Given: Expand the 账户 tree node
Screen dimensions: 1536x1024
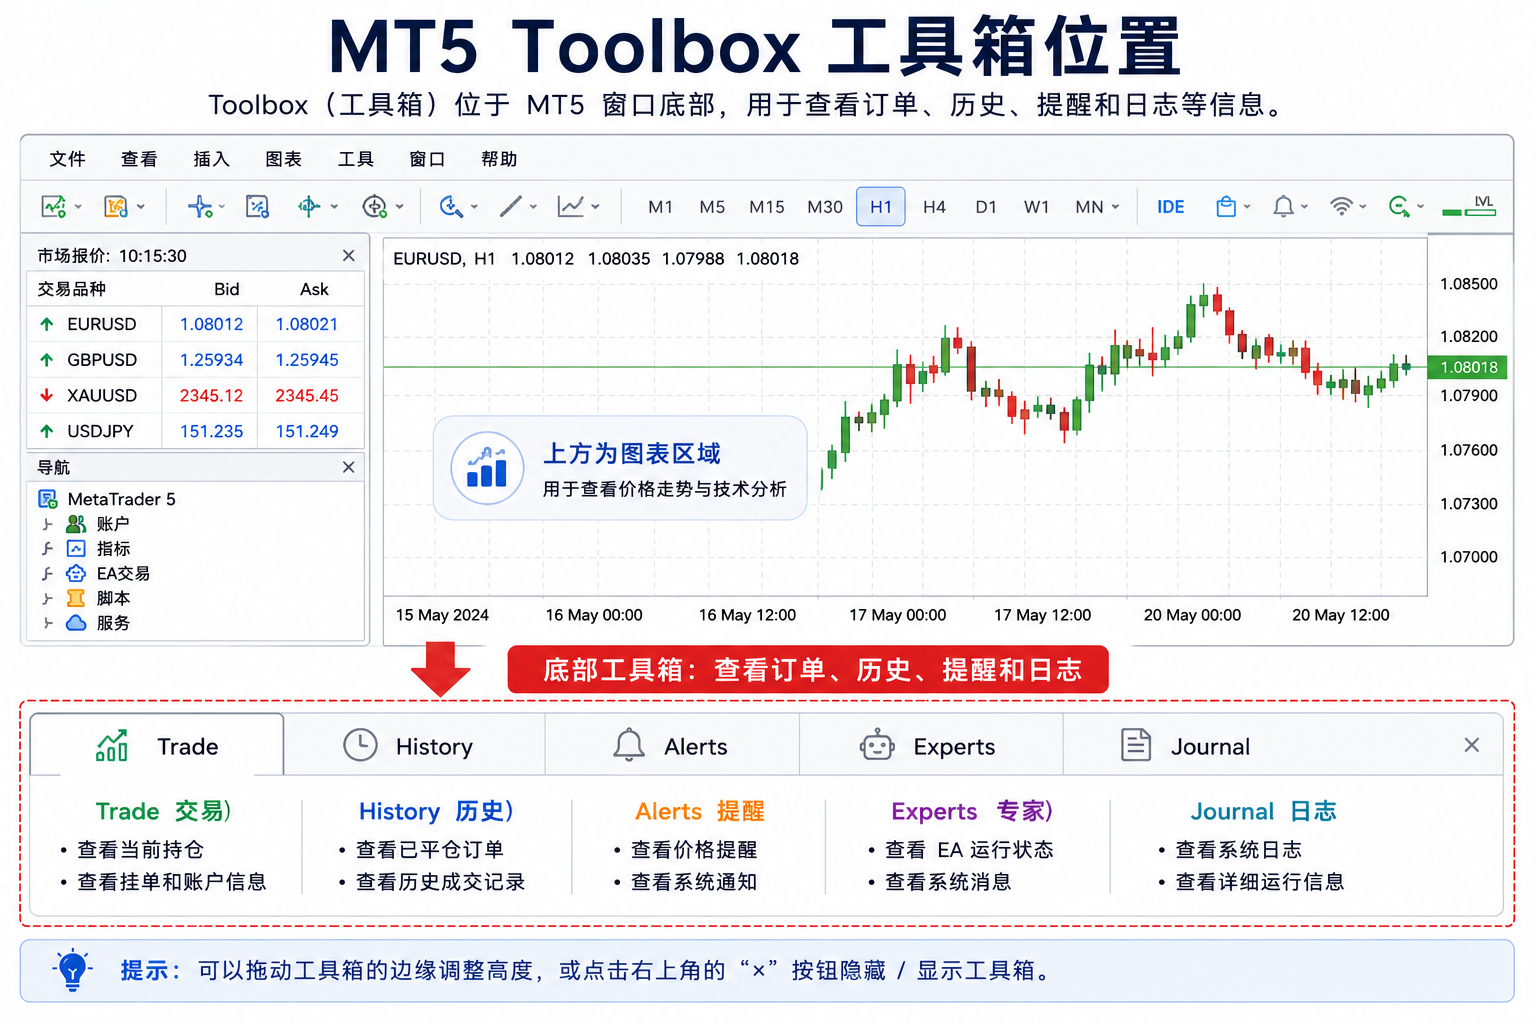Looking at the screenshot, I should [x=47, y=524].
